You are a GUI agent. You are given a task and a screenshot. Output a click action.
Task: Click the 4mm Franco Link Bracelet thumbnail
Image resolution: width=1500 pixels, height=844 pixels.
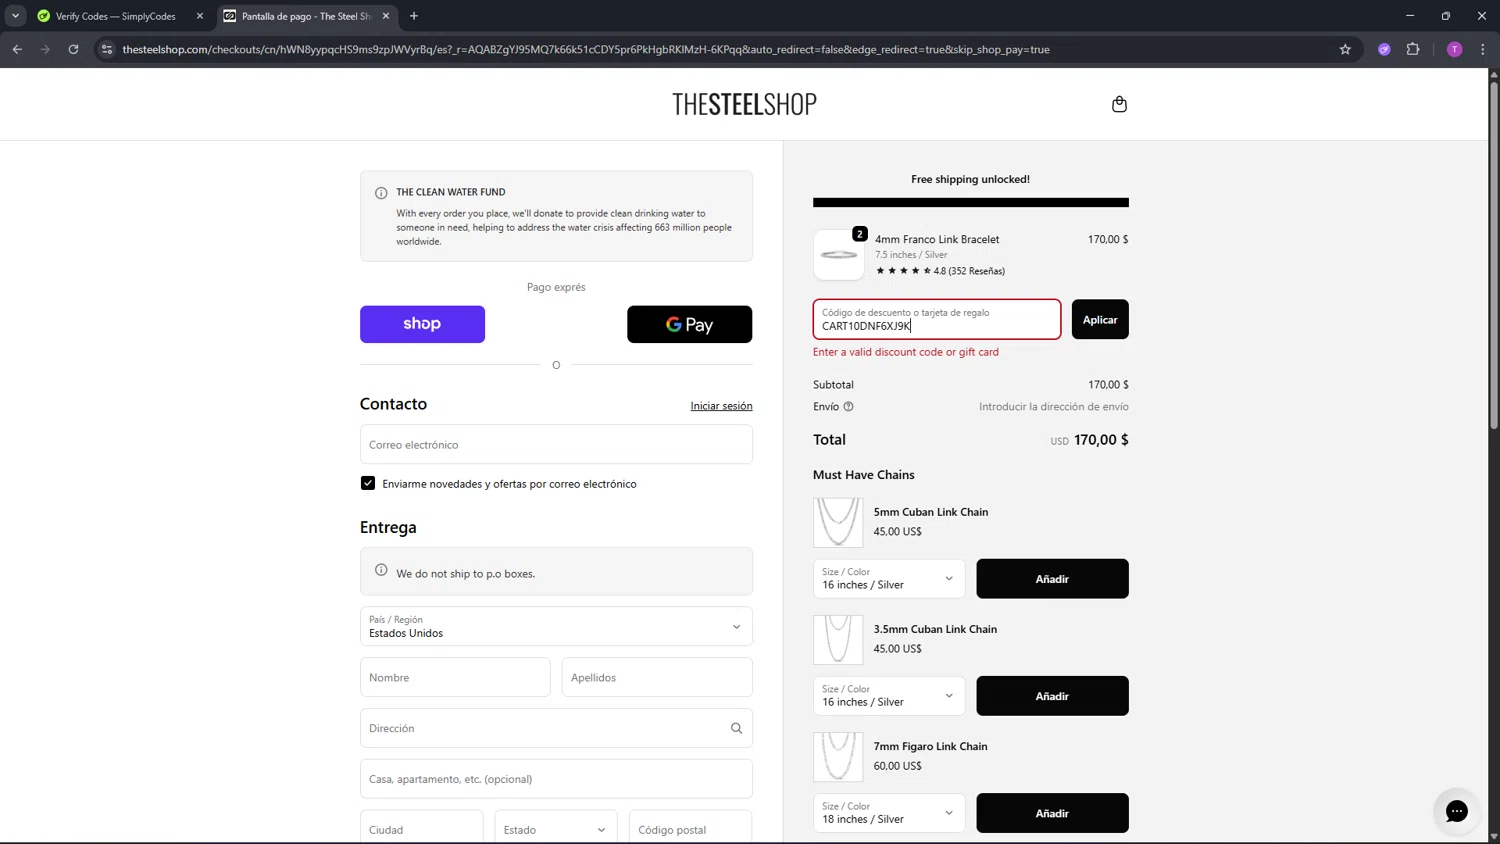point(838,255)
